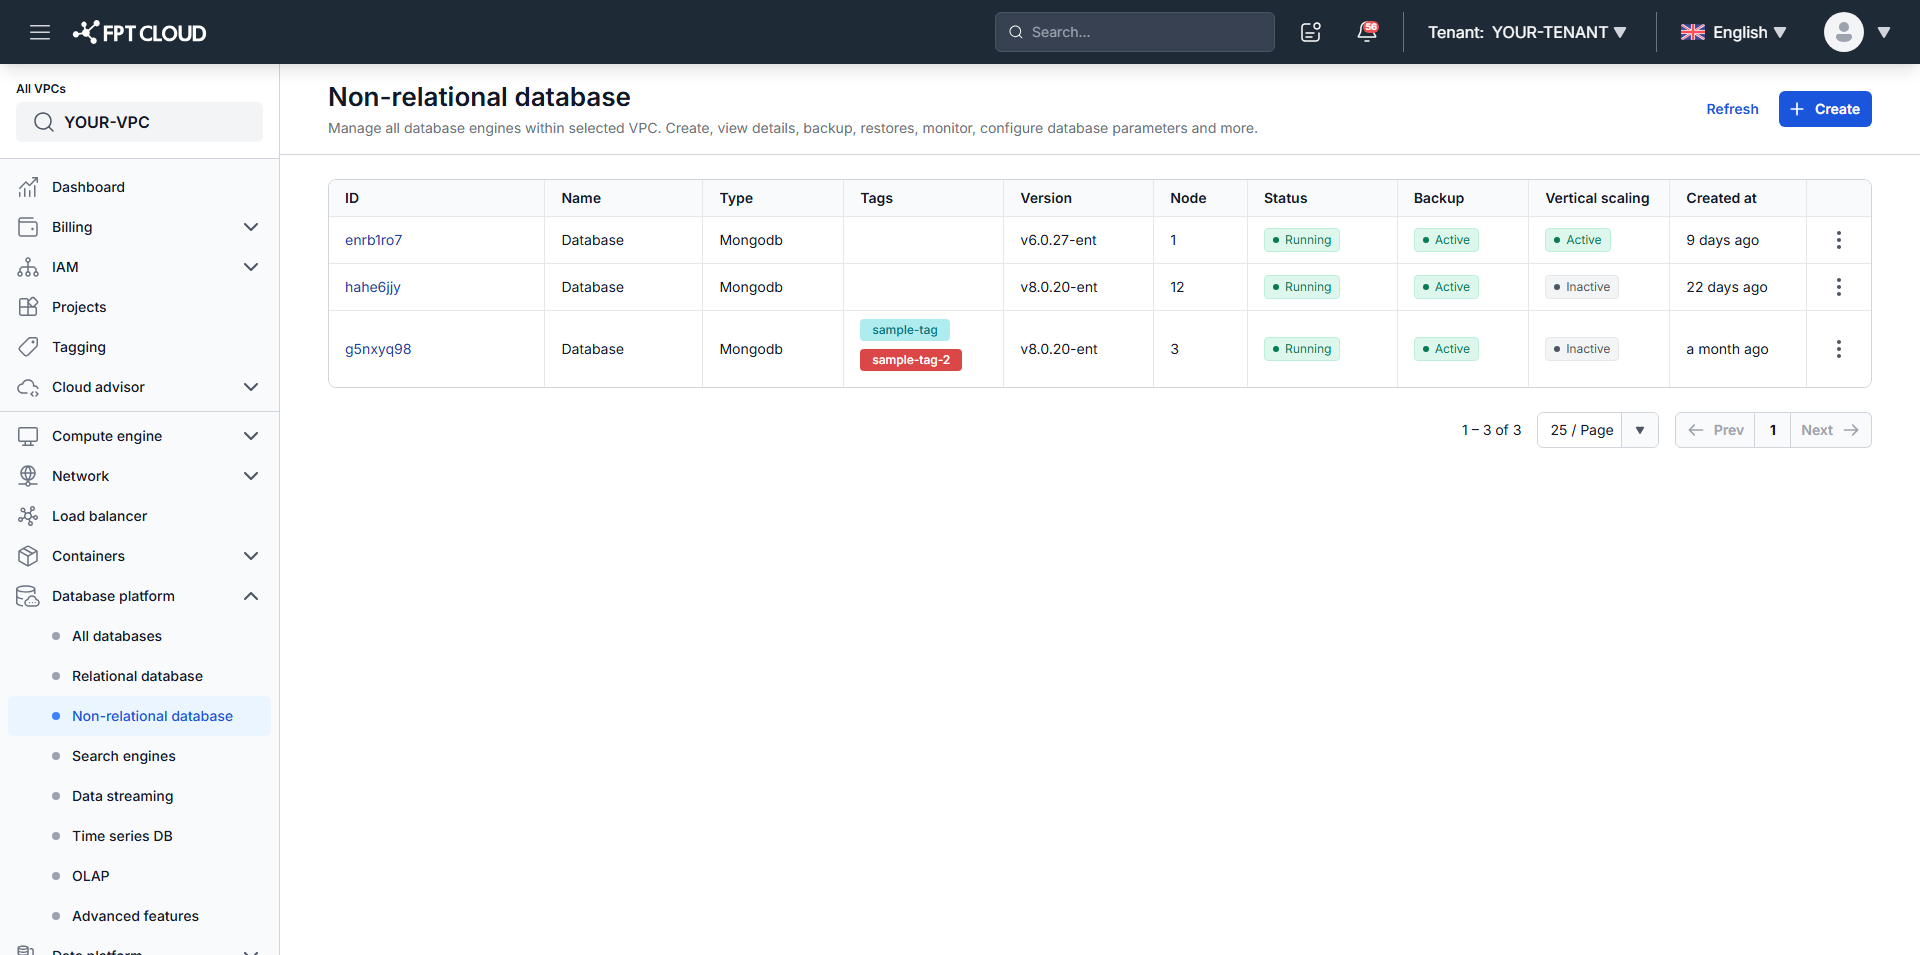Click the Tagging tag icon
The image size is (1920, 955).
(28, 347)
